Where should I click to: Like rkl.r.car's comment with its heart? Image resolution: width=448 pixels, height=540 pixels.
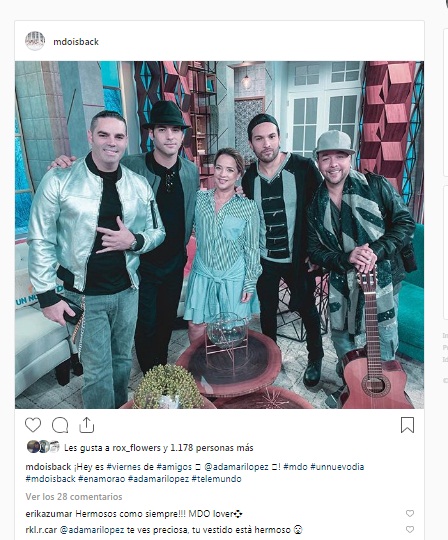[x=410, y=529]
